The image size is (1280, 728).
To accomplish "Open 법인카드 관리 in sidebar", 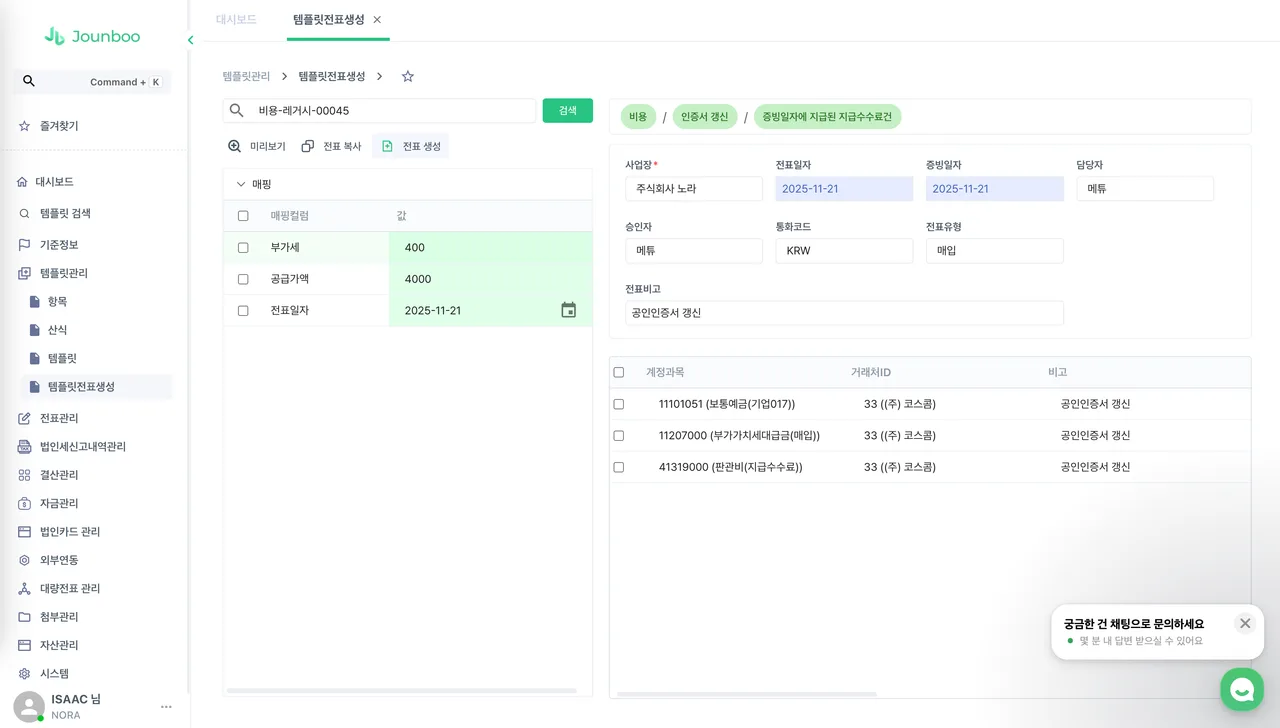I will [x=70, y=532].
